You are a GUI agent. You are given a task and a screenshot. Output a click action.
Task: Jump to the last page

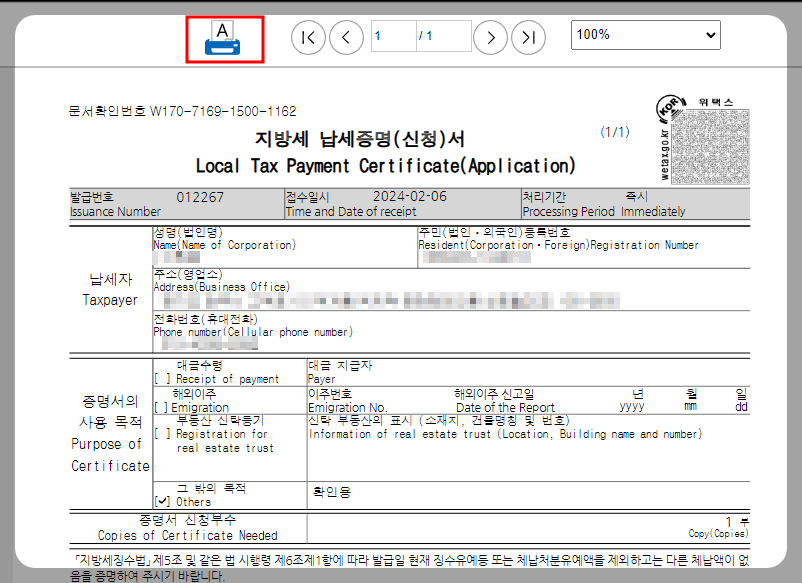click(x=528, y=36)
